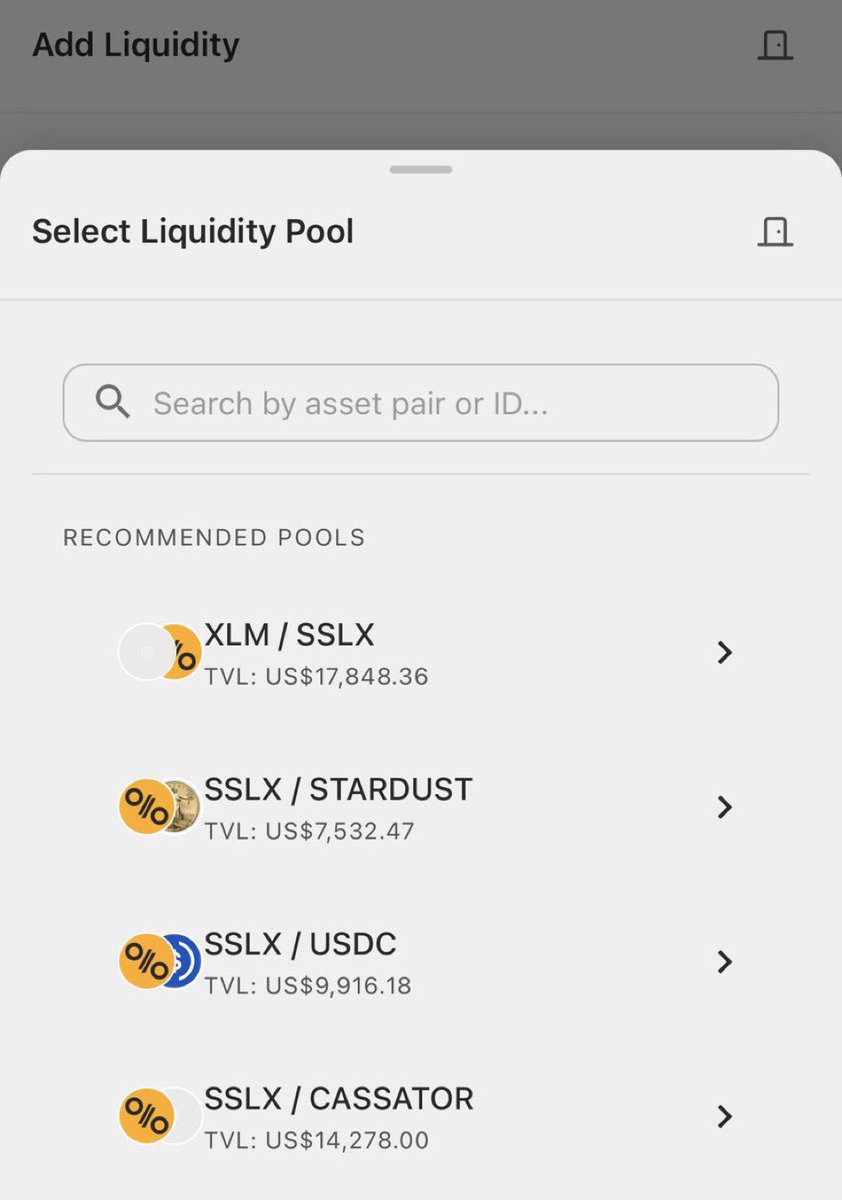Open SSLX / CASSATOR pool chevron
This screenshot has width=842, height=1200.
(725, 1116)
